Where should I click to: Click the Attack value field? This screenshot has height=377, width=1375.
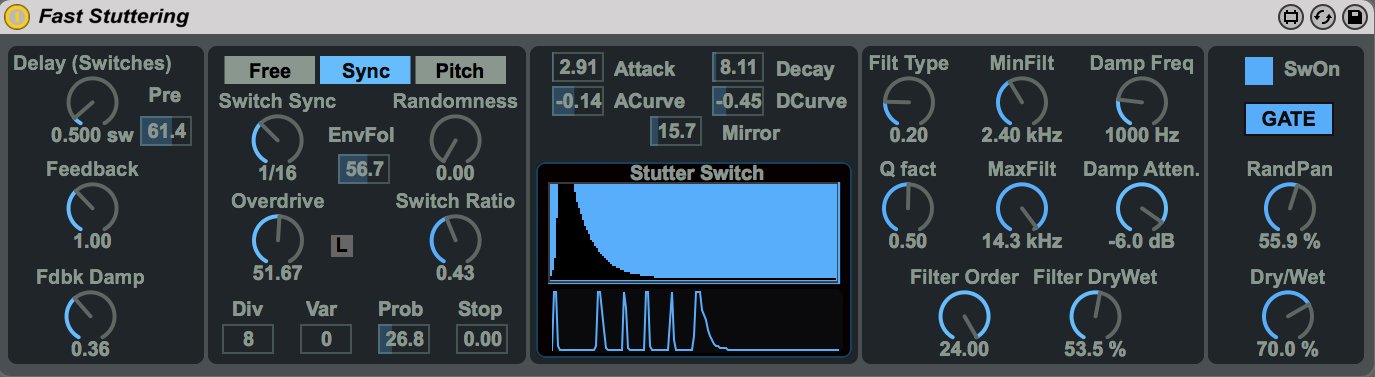(x=578, y=69)
